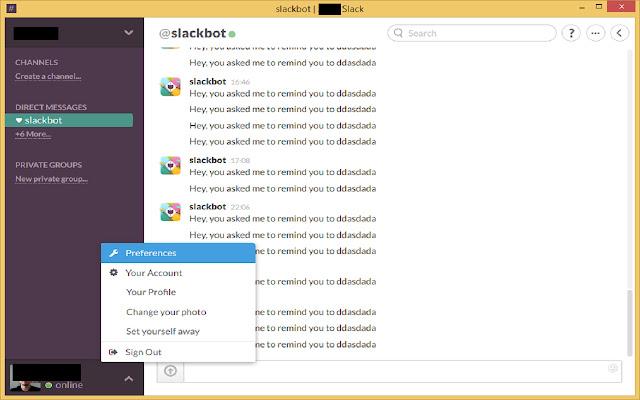Toggle the flexpane with the left arrow icon
This screenshot has height=400, width=640.
[x=620, y=33]
